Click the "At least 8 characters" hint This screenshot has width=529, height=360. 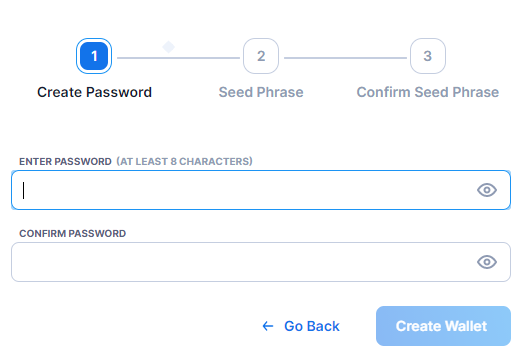coord(184,161)
